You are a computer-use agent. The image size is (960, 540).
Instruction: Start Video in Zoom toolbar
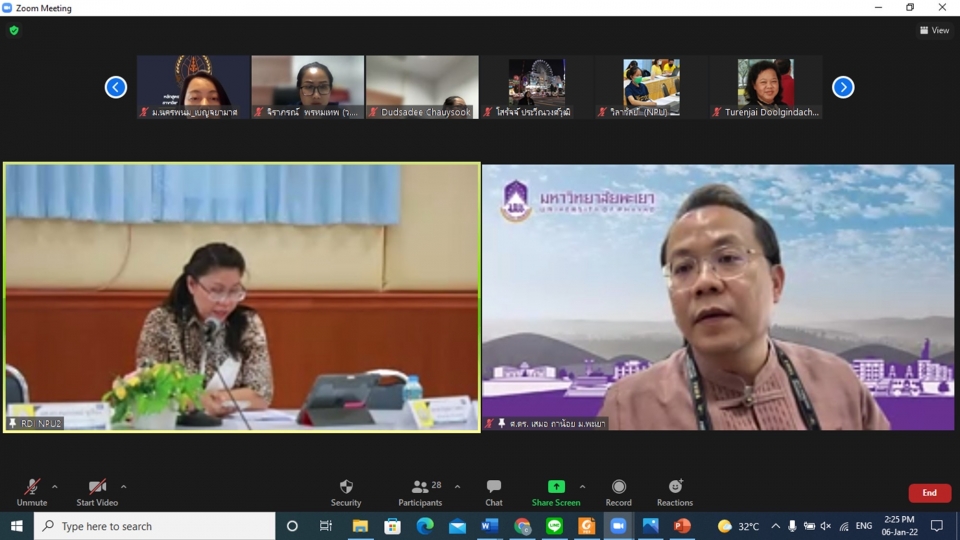pos(97,492)
